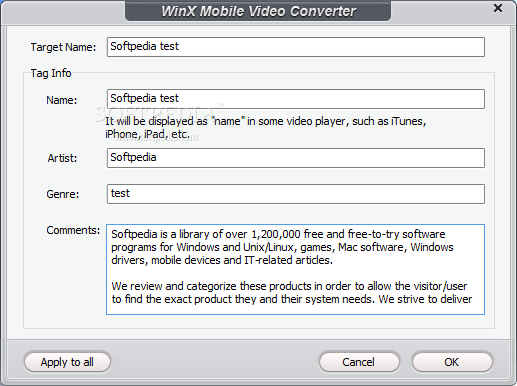Click the "Tag Info" group label
The image size is (517, 386).
[51, 73]
